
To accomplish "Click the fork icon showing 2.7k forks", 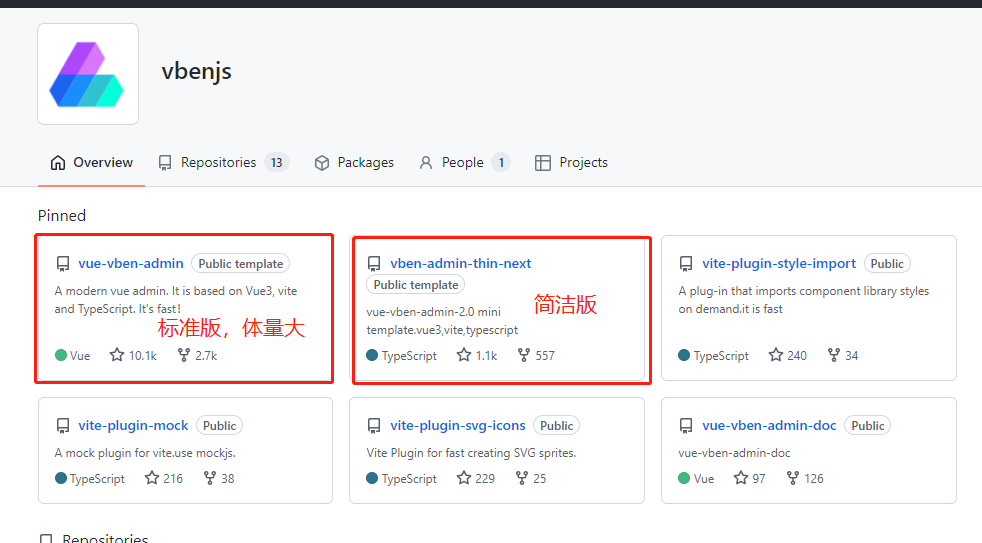I will 183,355.
